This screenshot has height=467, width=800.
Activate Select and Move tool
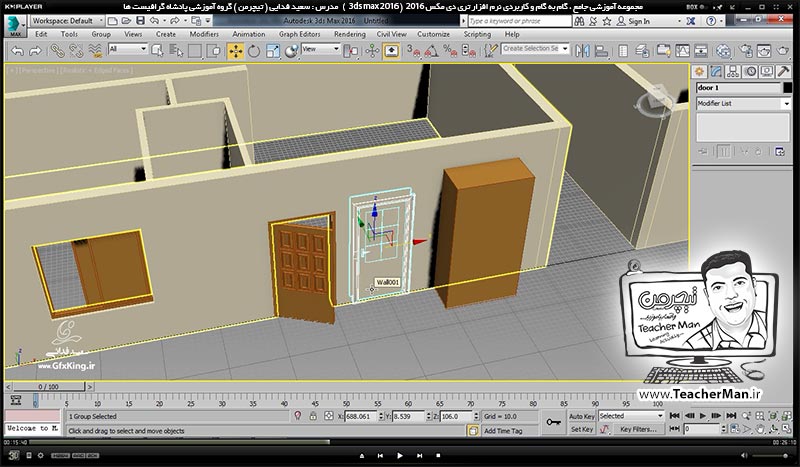click(x=235, y=51)
